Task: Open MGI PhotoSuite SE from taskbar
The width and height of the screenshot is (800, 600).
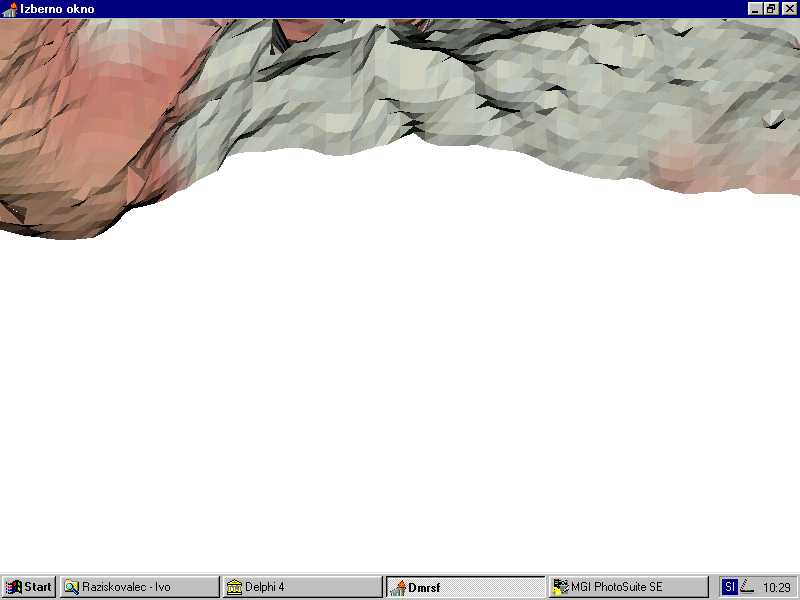Action: (x=628, y=587)
